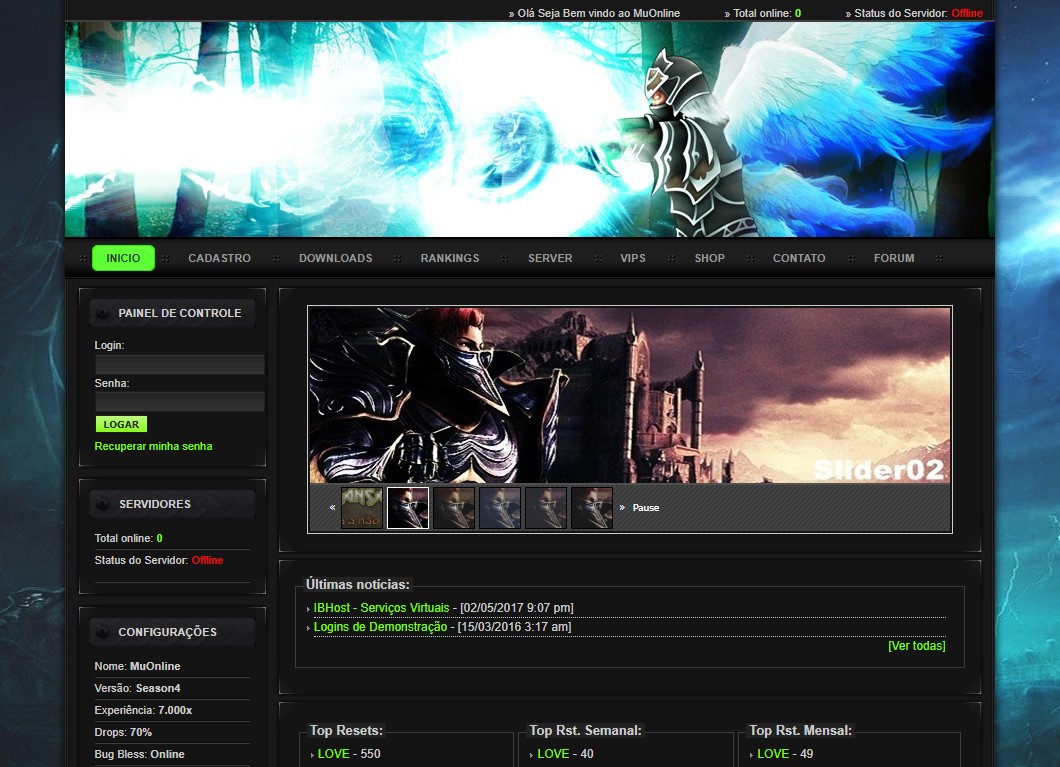The height and width of the screenshot is (767, 1060).
Task: Click the [Ver todas] news link
Action: (x=917, y=645)
